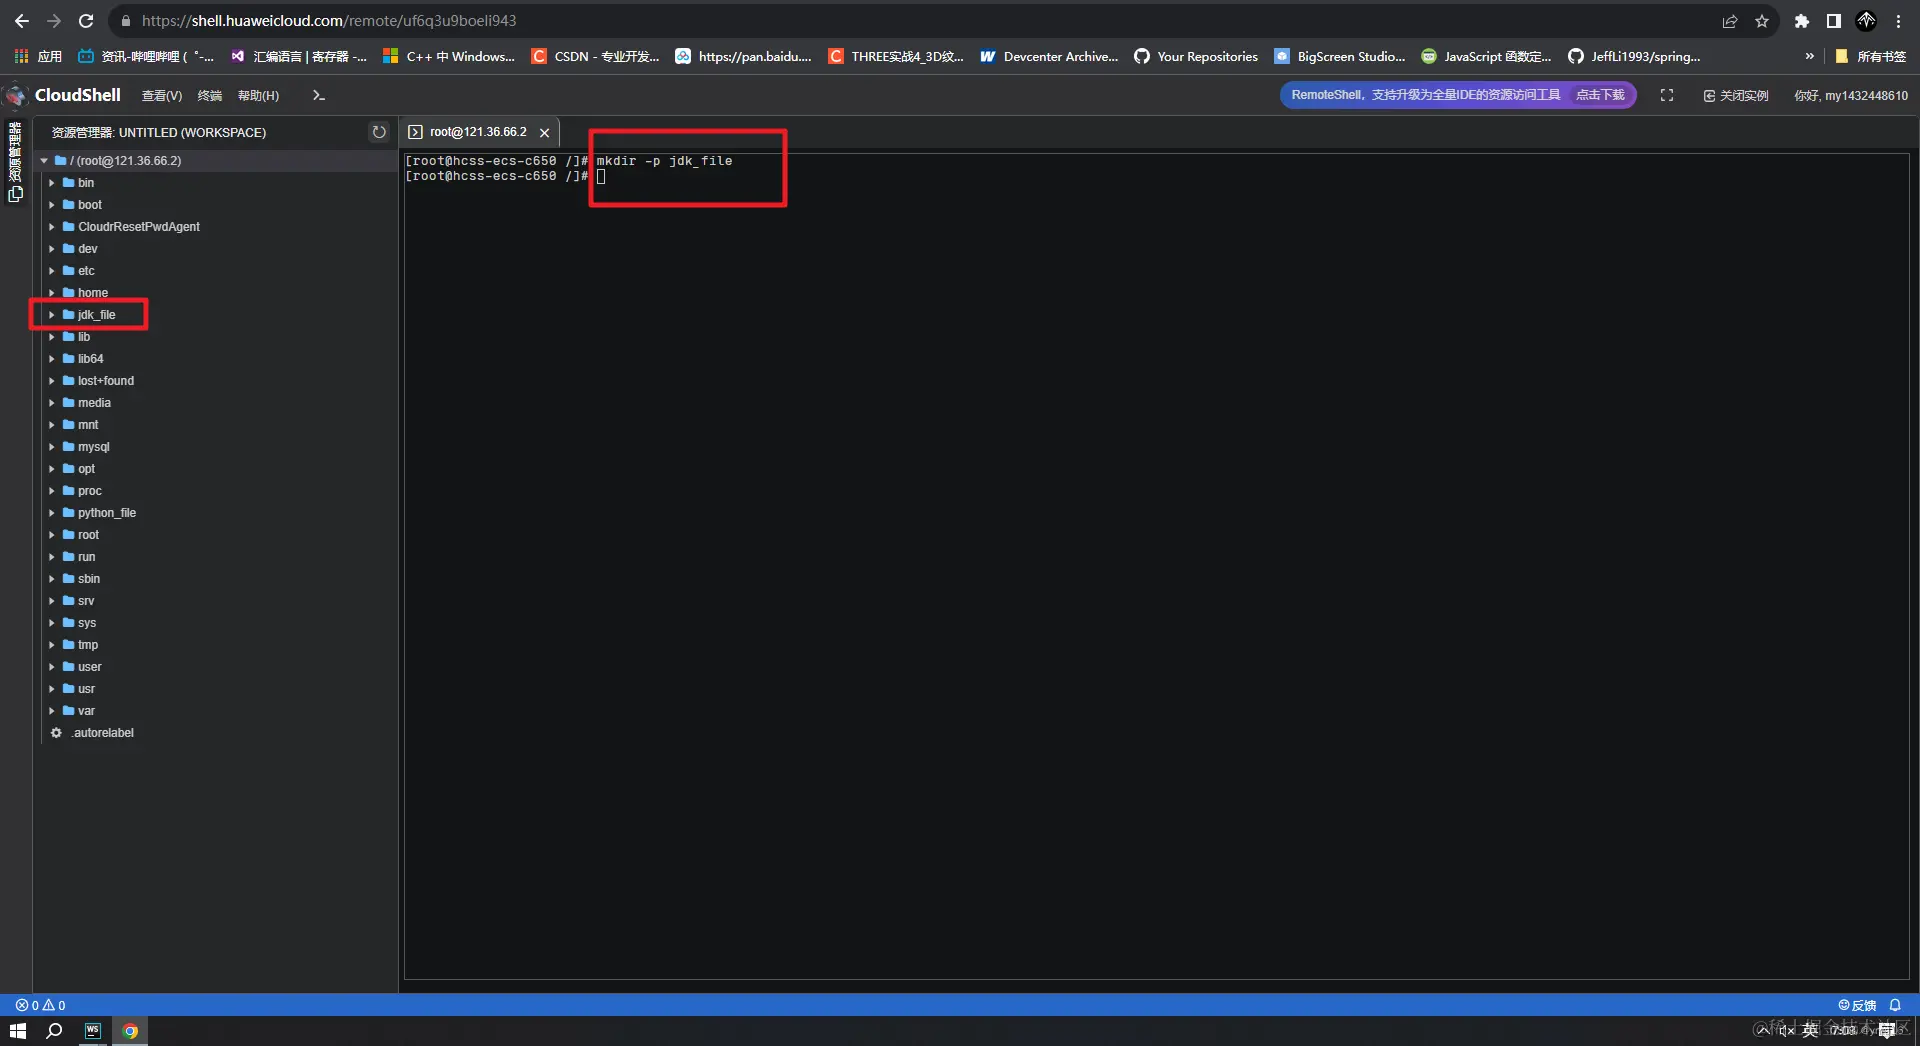Reload the browser page
This screenshot has height=1046, width=1920.
click(x=86, y=21)
